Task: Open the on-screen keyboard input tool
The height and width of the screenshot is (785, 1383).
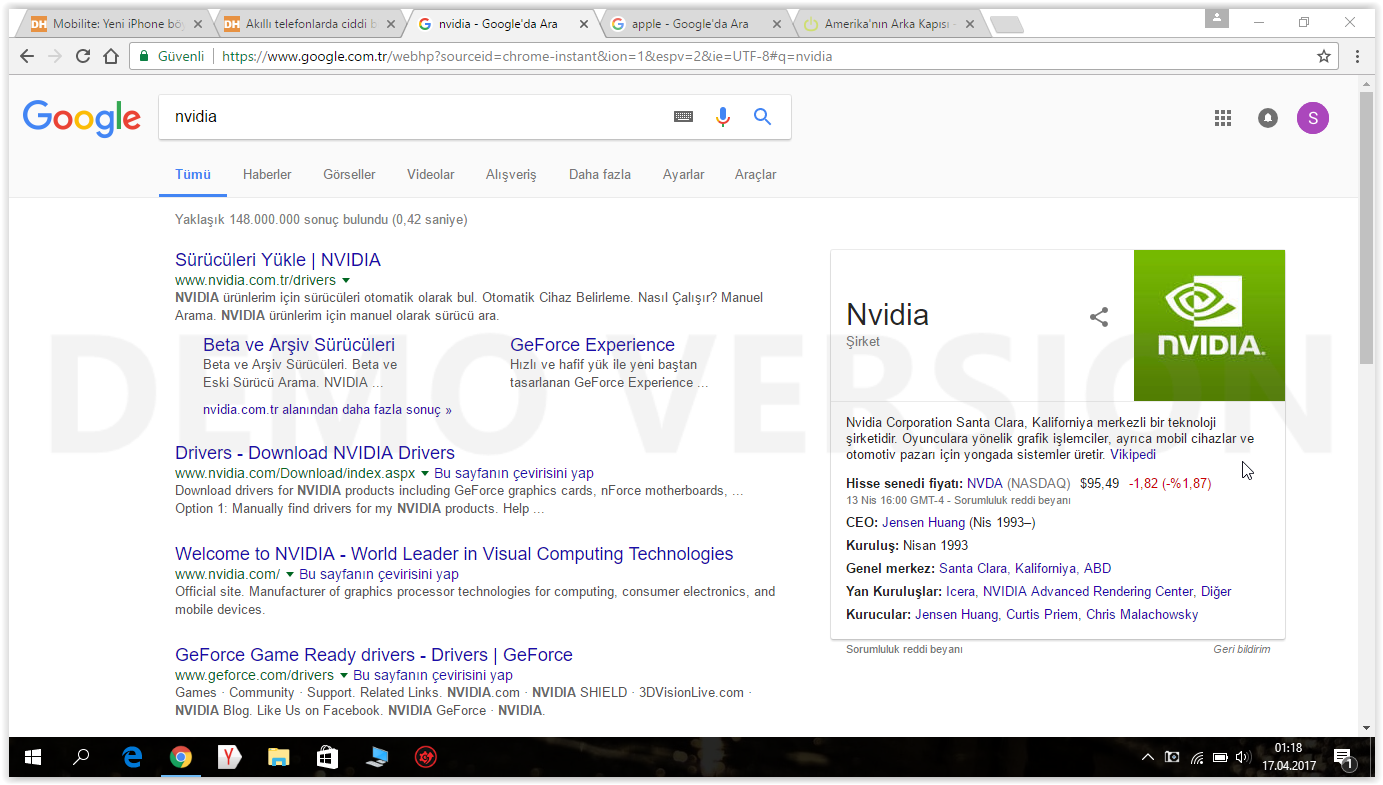Action: pyautogui.click(x=683, y=117)
